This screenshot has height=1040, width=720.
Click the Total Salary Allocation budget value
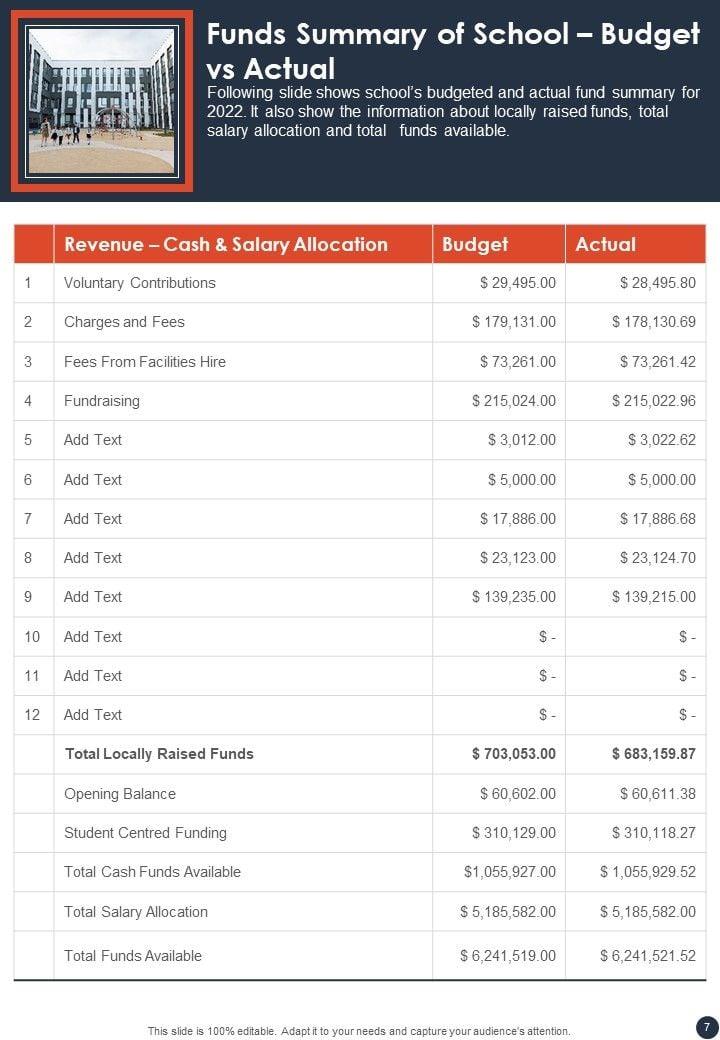coord(508,912)
